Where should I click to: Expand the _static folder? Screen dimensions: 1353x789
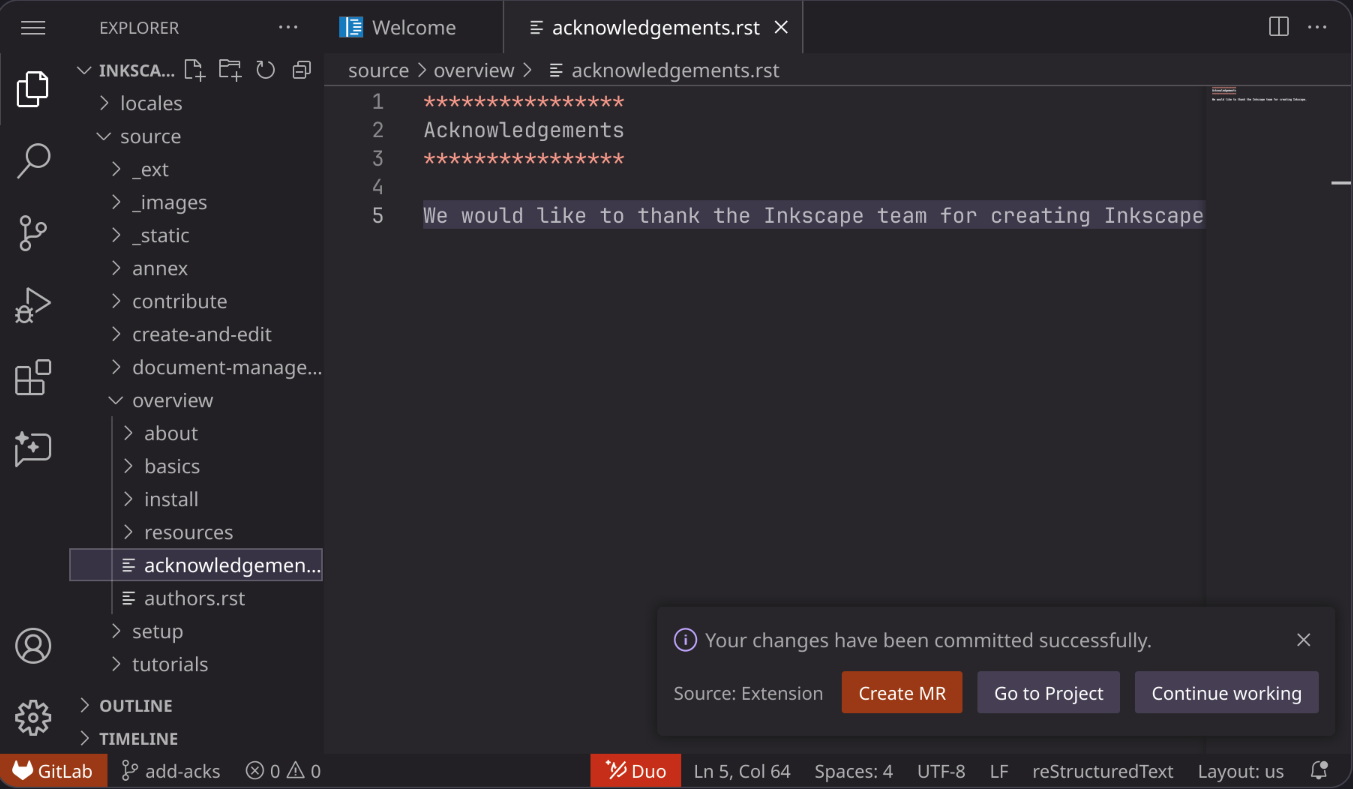point(196,235)
